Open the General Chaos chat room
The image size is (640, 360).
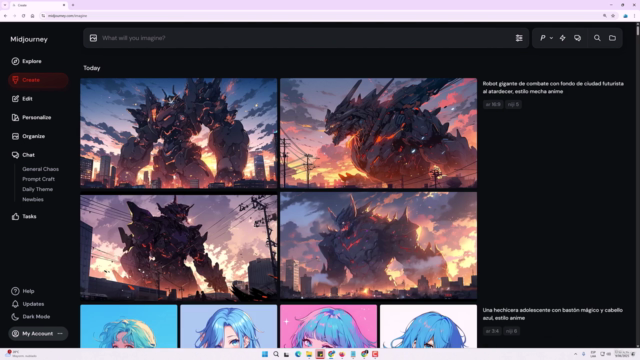point(40,169)
